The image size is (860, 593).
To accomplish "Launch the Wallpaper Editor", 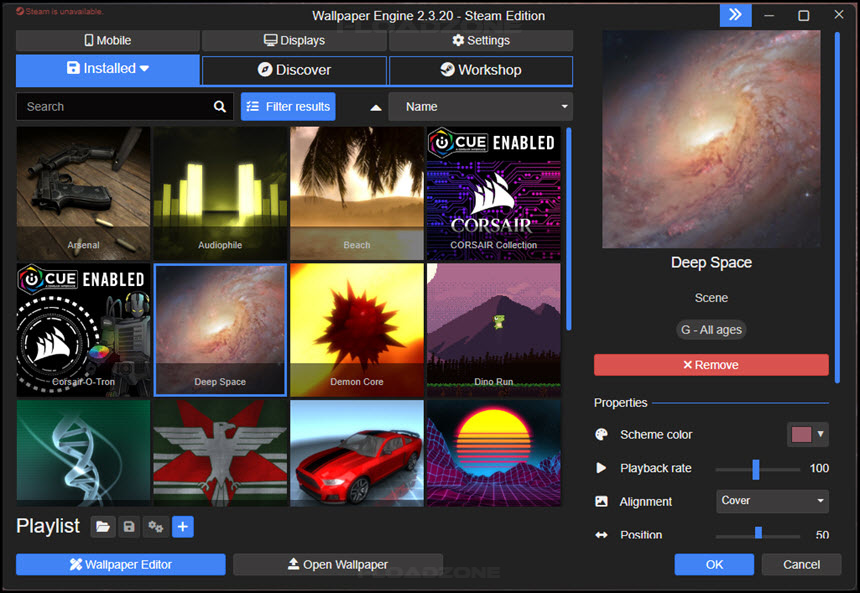I will tap(121, 564).
